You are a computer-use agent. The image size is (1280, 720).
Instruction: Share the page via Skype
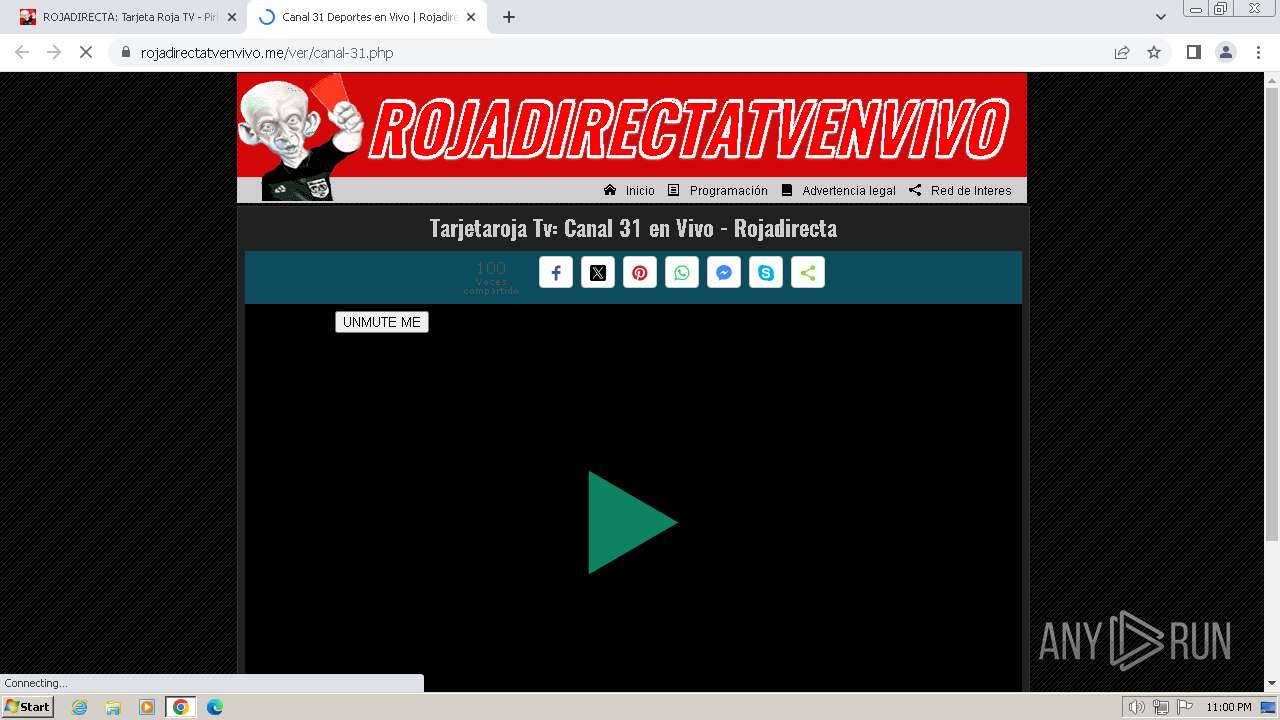pos(766,273)
